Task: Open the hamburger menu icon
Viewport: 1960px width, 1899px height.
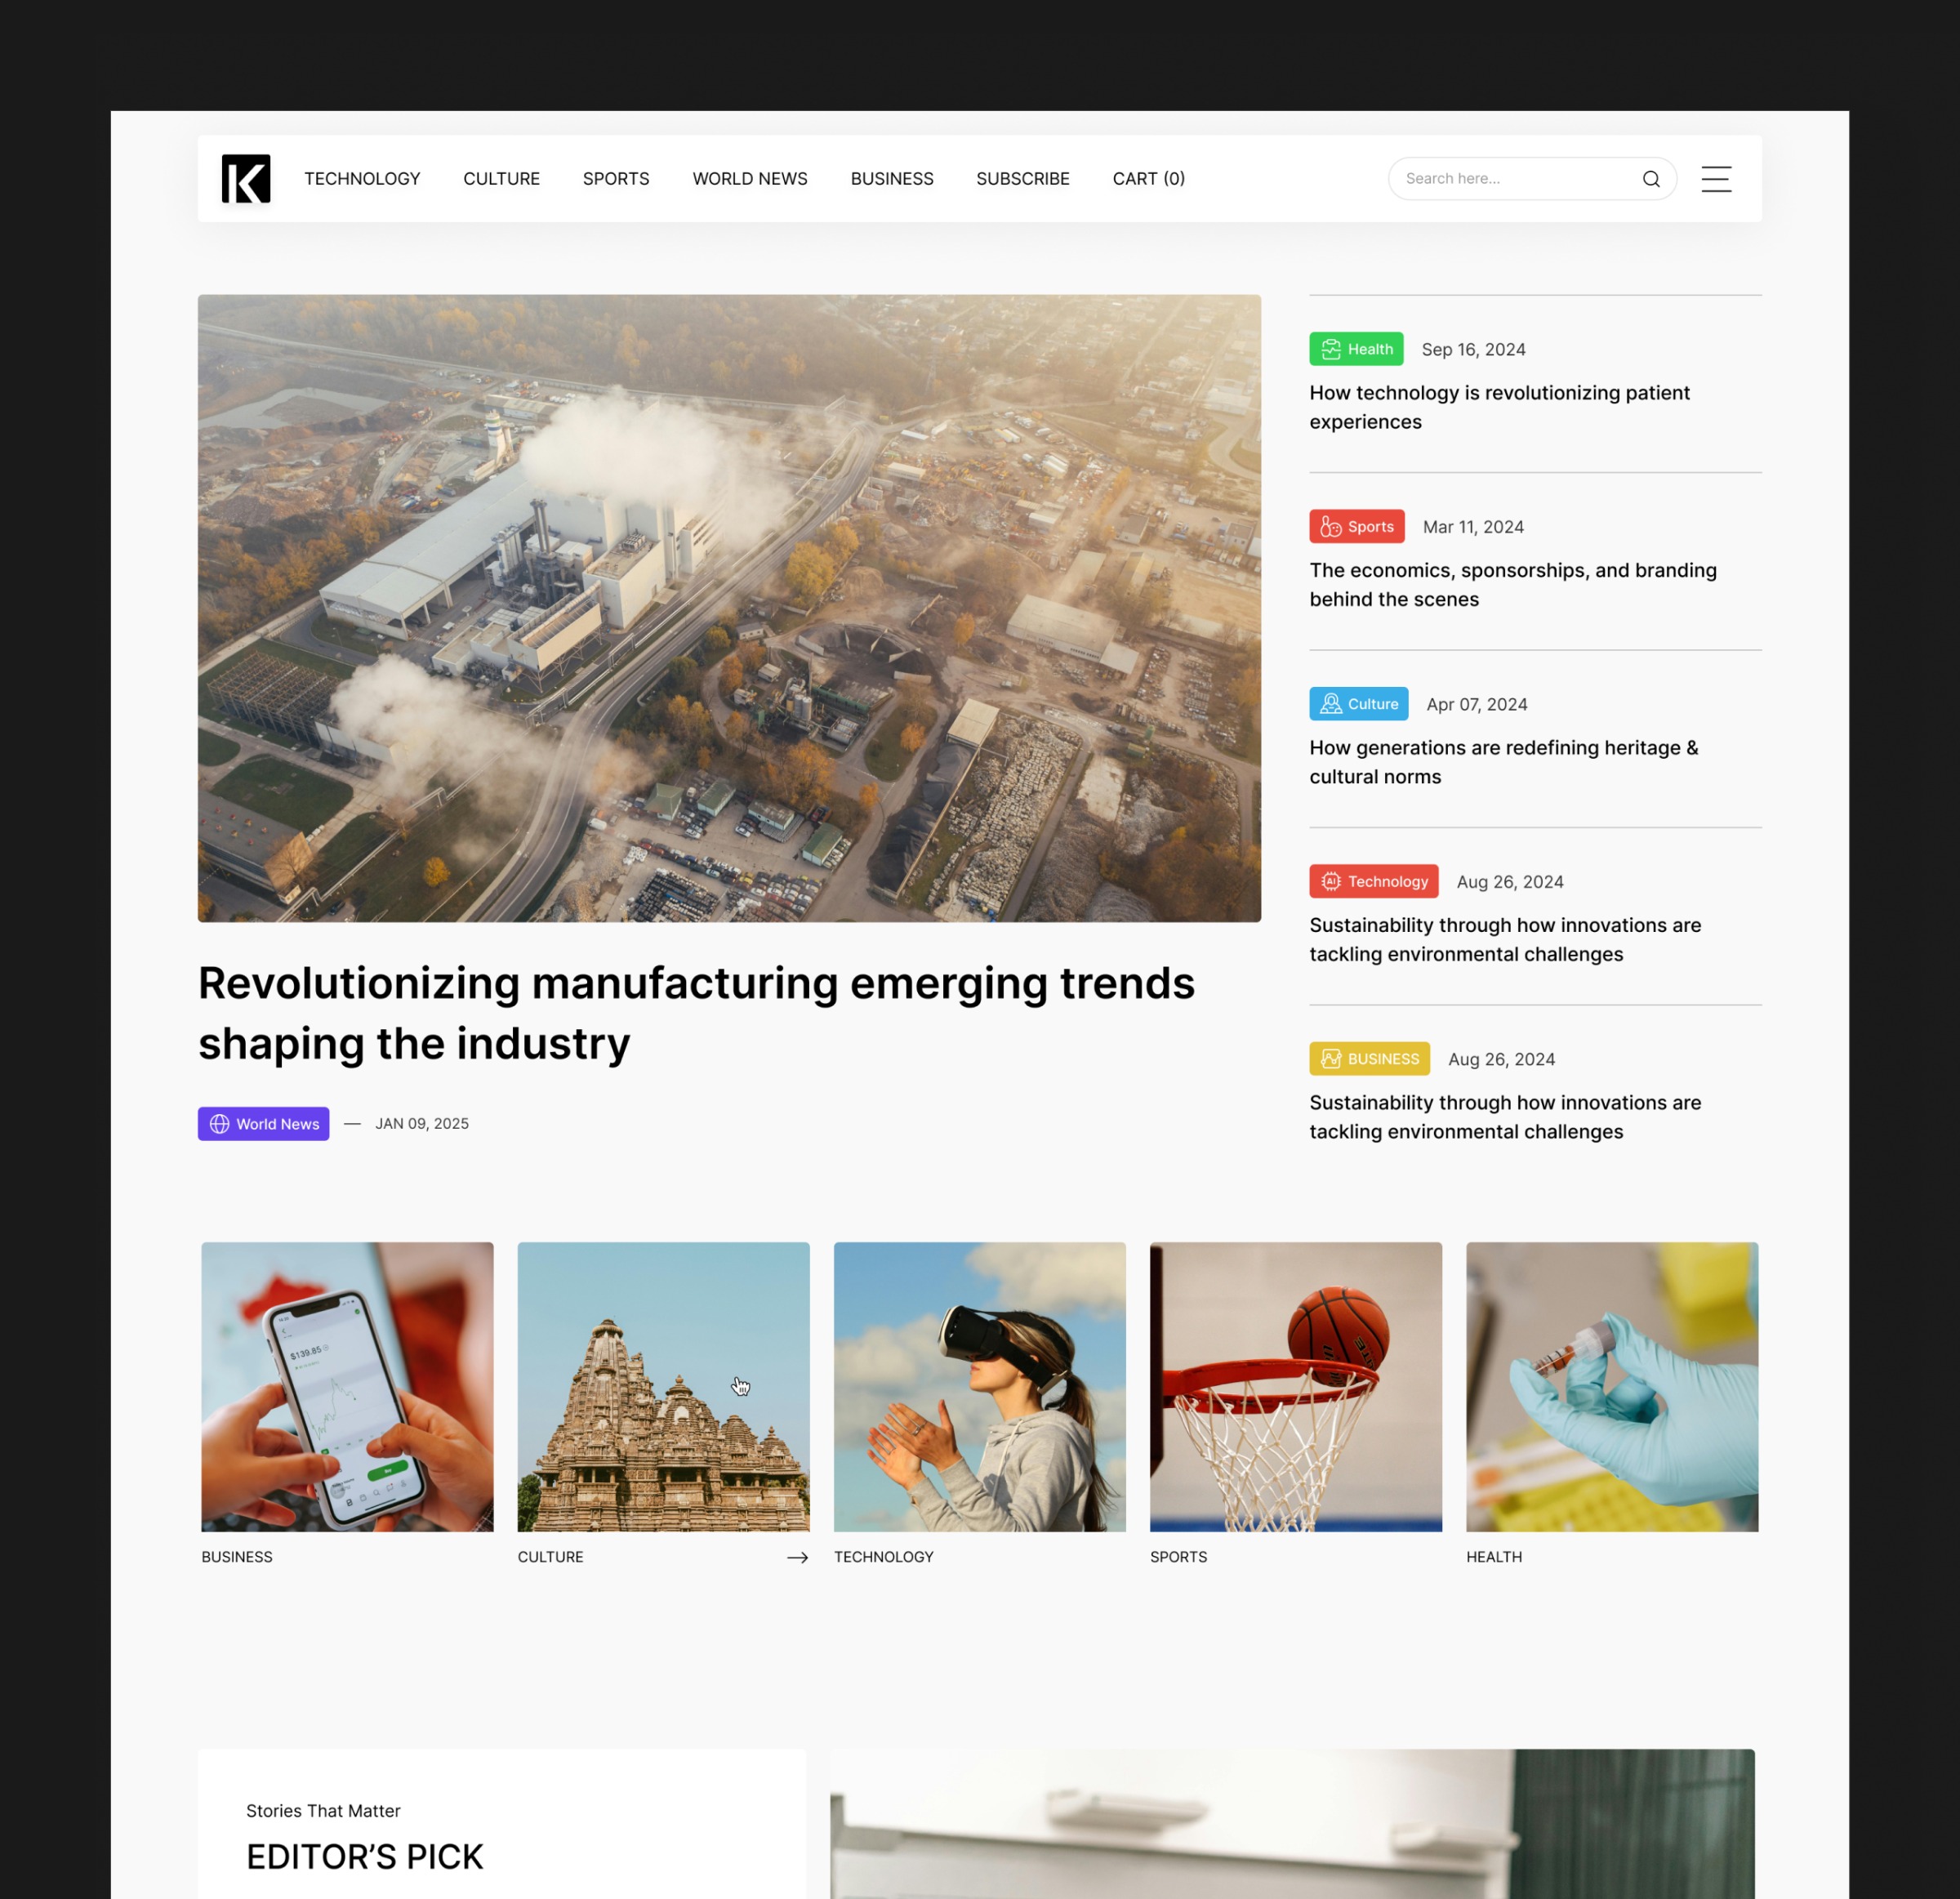Action: (x=1716, y=179)
